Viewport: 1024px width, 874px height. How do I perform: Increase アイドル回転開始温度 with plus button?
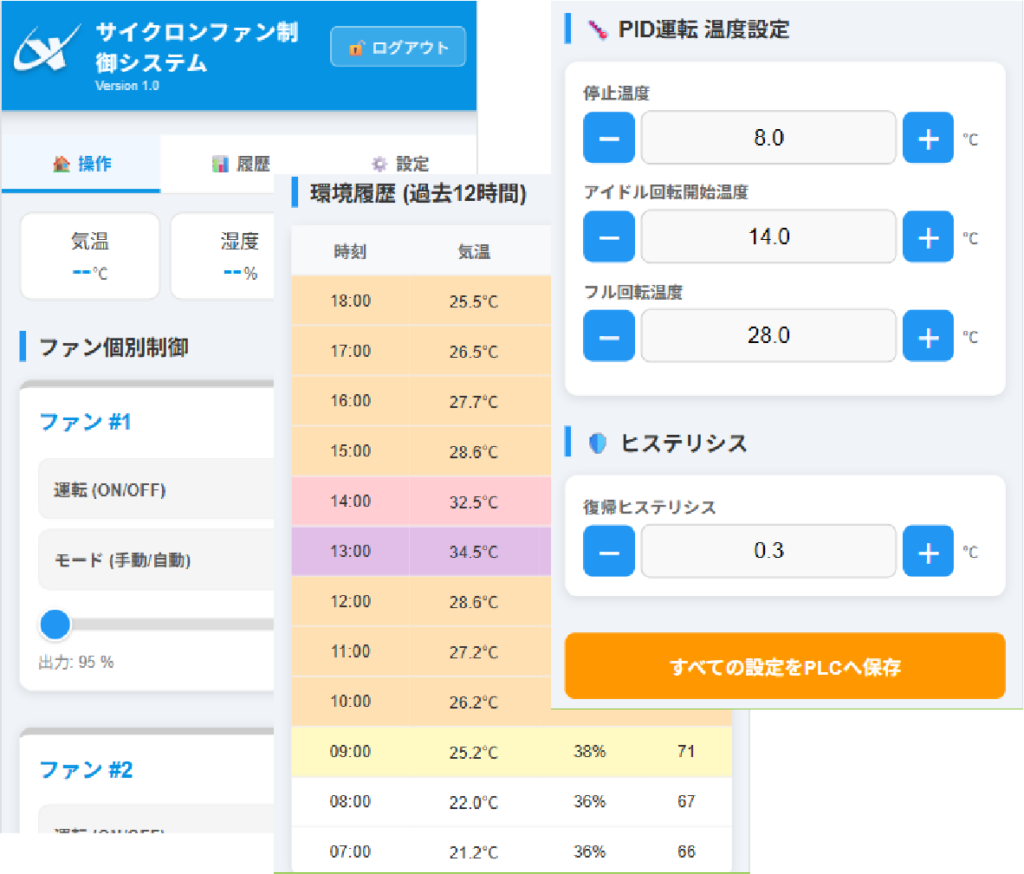(928, 237)
